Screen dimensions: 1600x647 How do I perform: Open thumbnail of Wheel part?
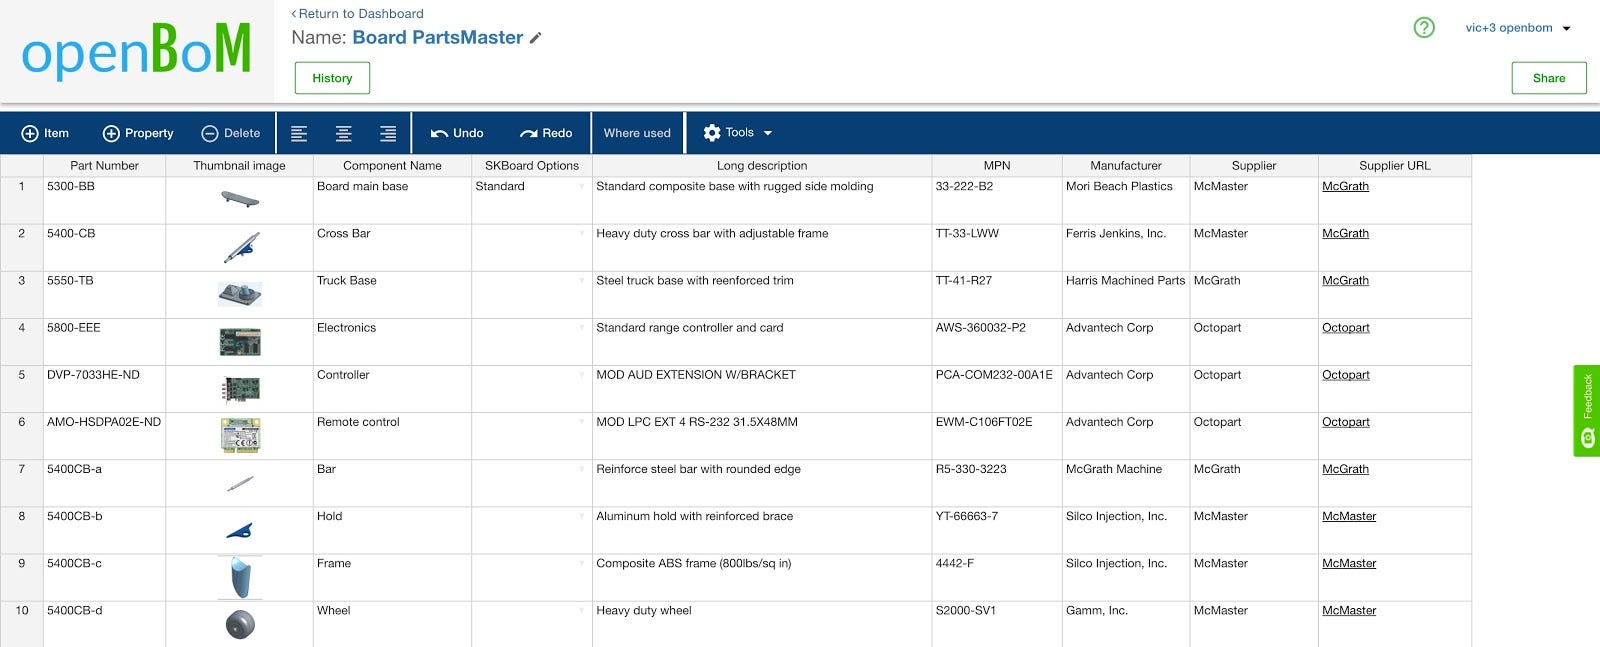pos(240,625)
